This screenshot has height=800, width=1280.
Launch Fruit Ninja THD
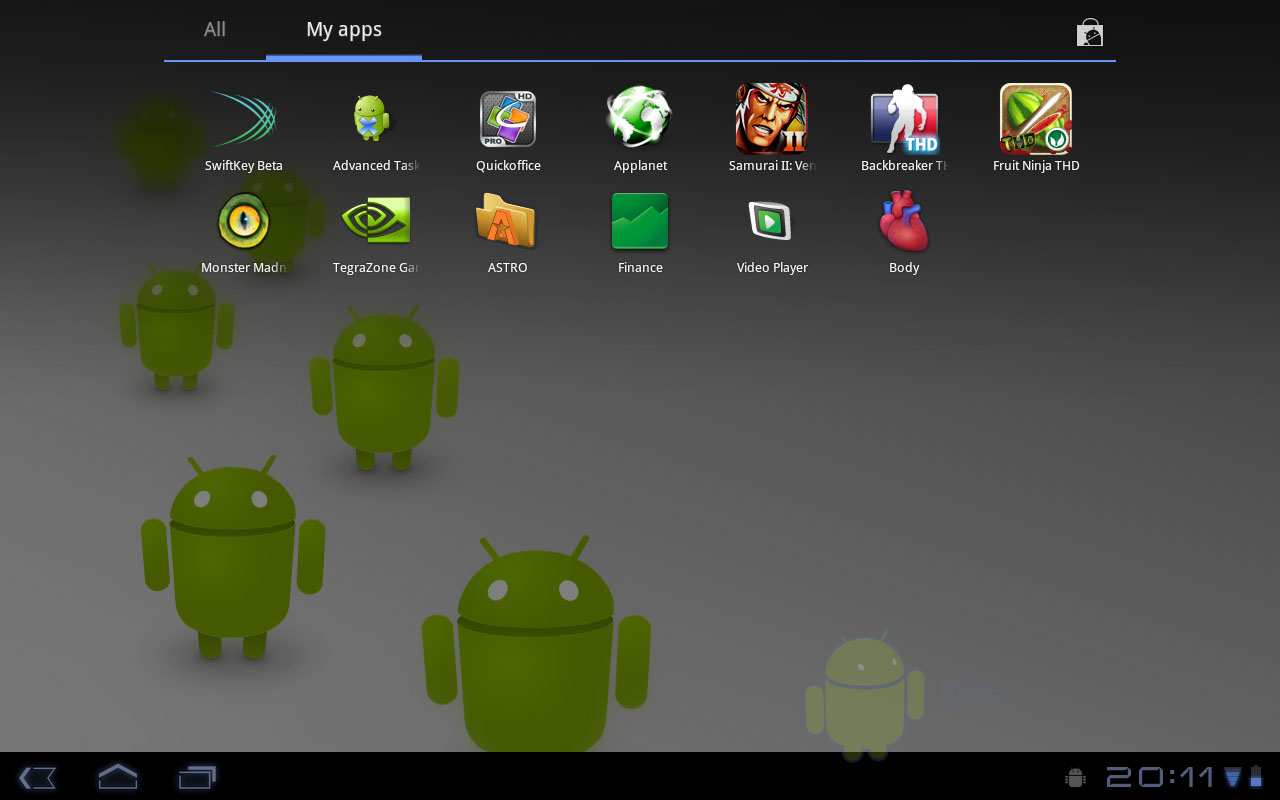[1036, 130]
